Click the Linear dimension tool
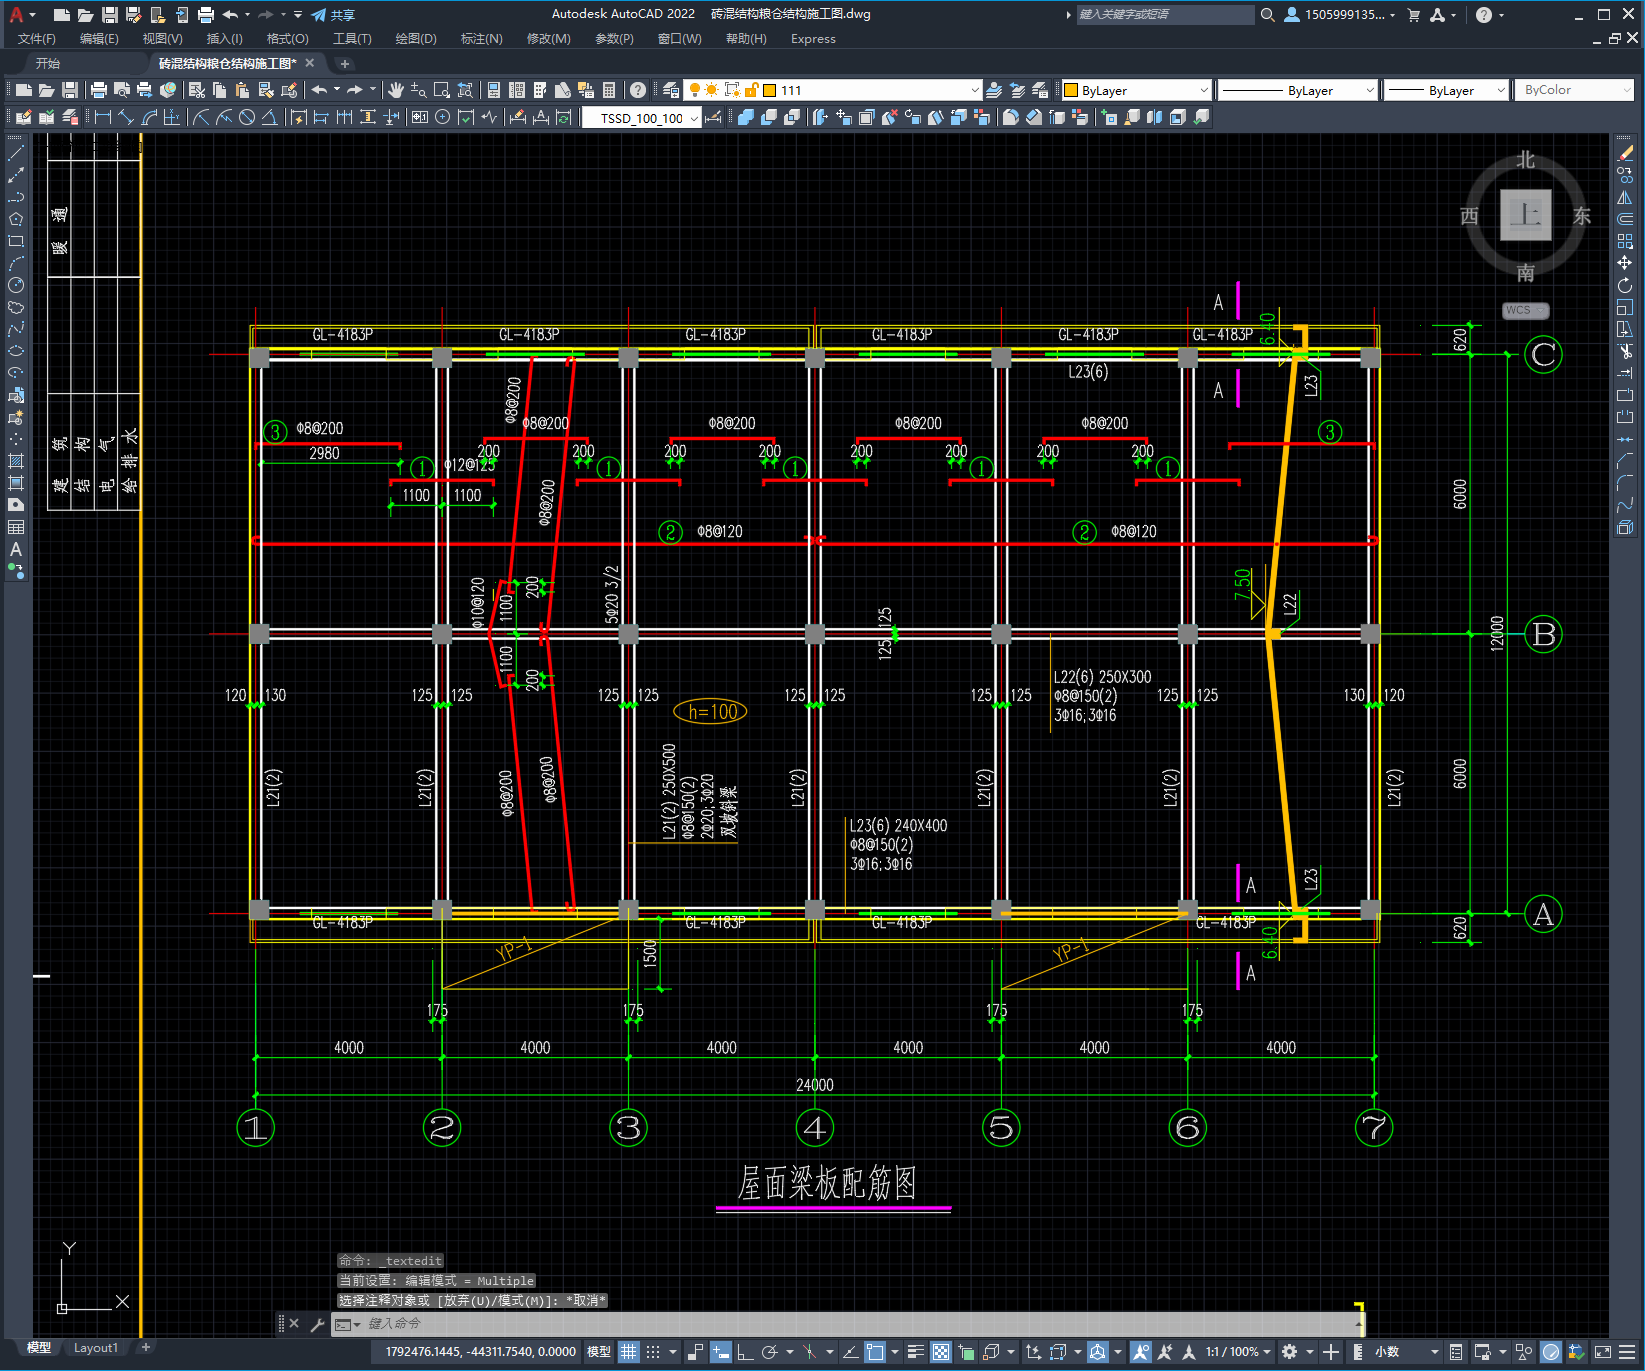The width and height of the screenshot is (1645, 1371). click(x=103, y=117)
